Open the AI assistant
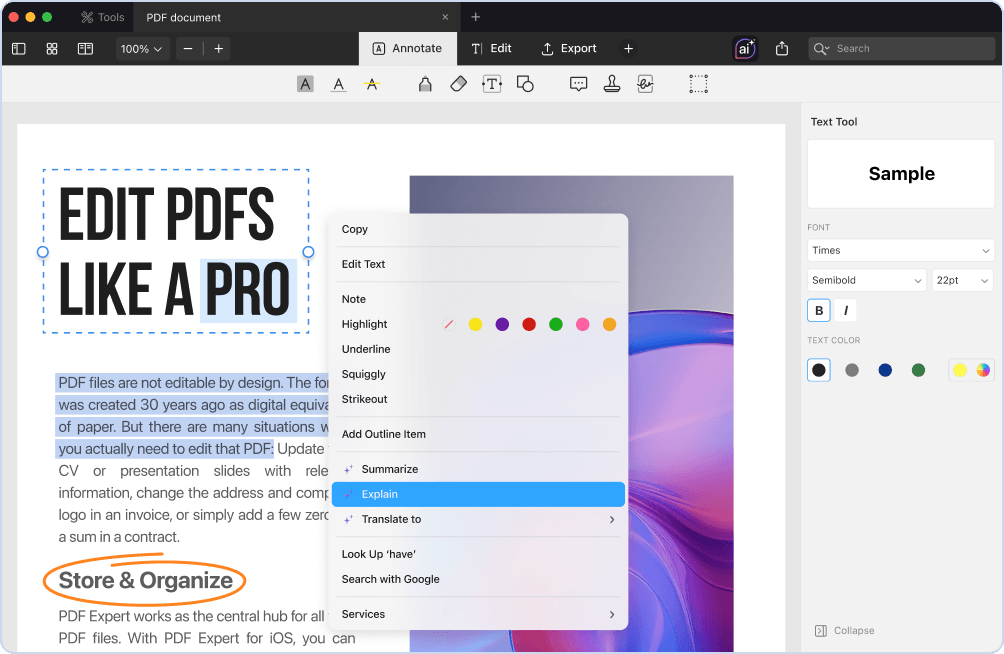Image resolution: width=1004 pixels, height=654 pixels. click(743, 47)
